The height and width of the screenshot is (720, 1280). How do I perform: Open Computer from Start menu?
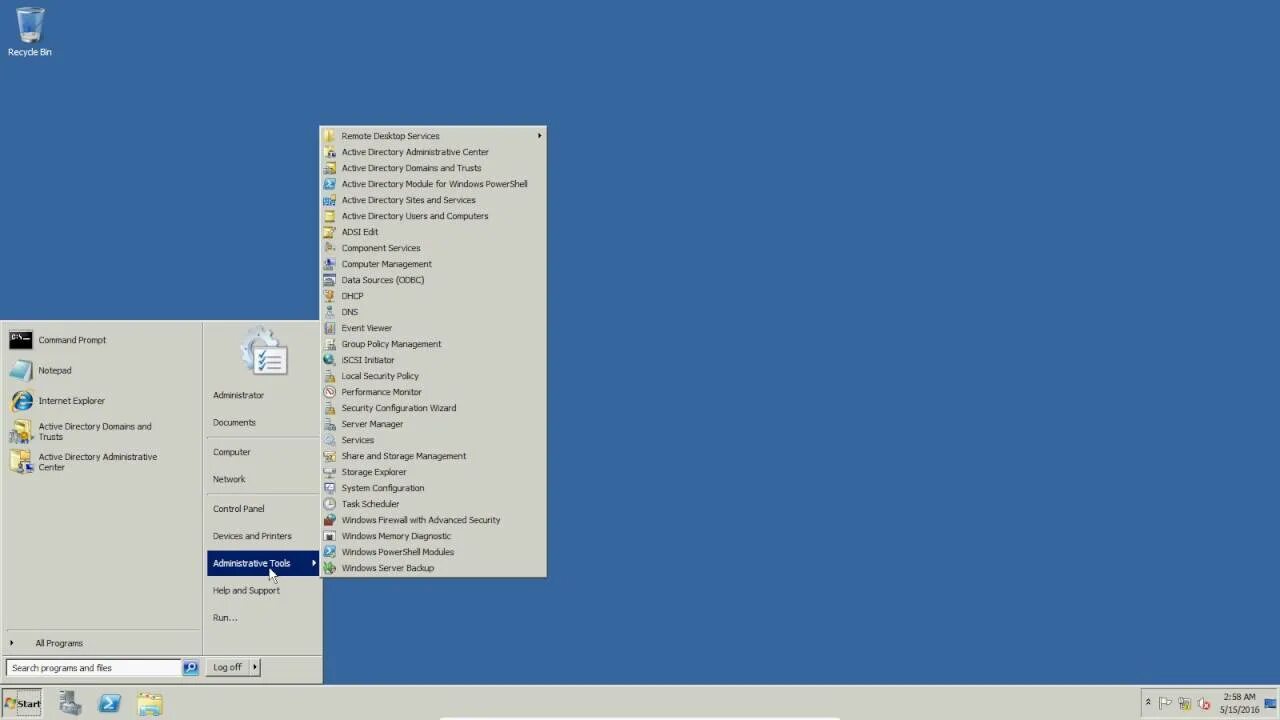231,452
